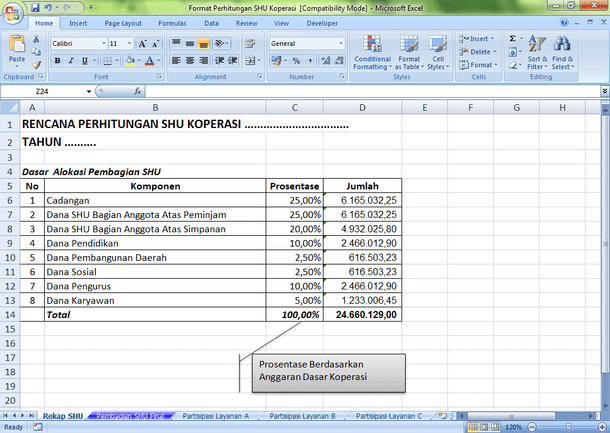Center text horizontally
Viewport: 610px width, 433px height.
click(x=190, y=61)
